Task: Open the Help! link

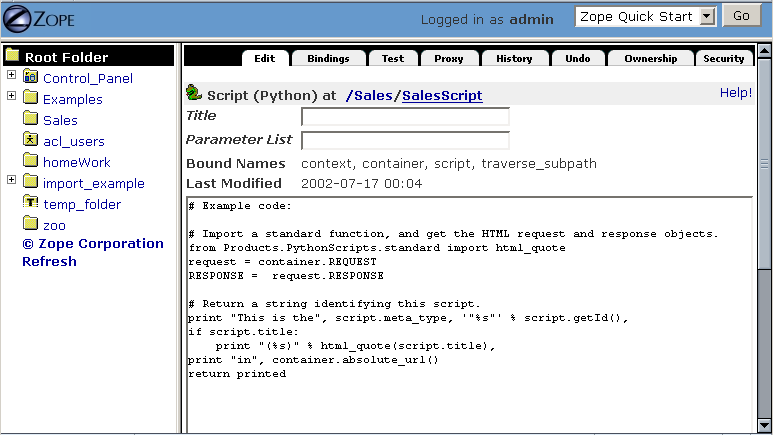Action: (736, 93)
